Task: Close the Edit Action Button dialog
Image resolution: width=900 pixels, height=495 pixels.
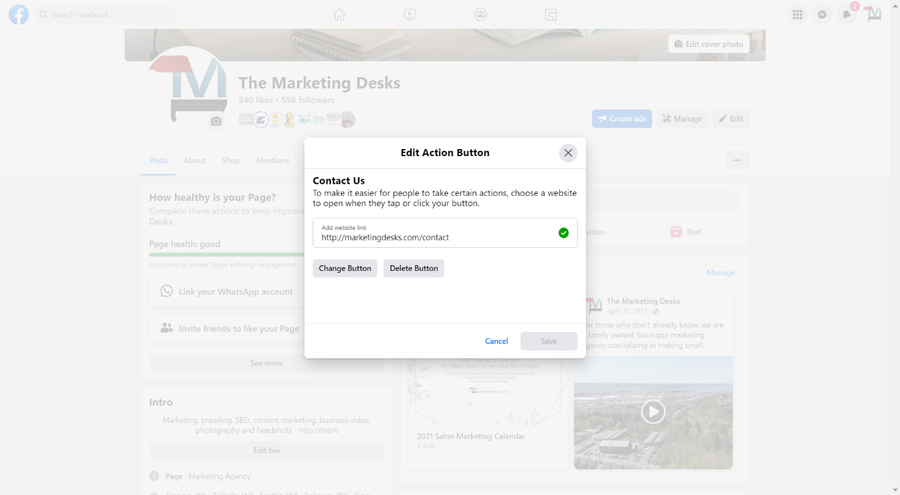Action: (568, 153)
